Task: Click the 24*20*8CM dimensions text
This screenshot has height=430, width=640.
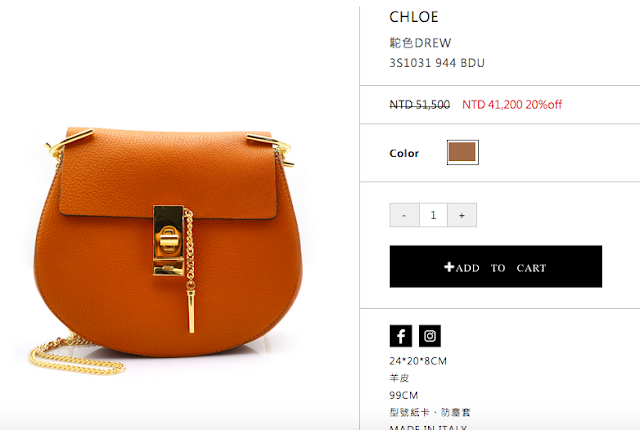Action: point(418,361)
